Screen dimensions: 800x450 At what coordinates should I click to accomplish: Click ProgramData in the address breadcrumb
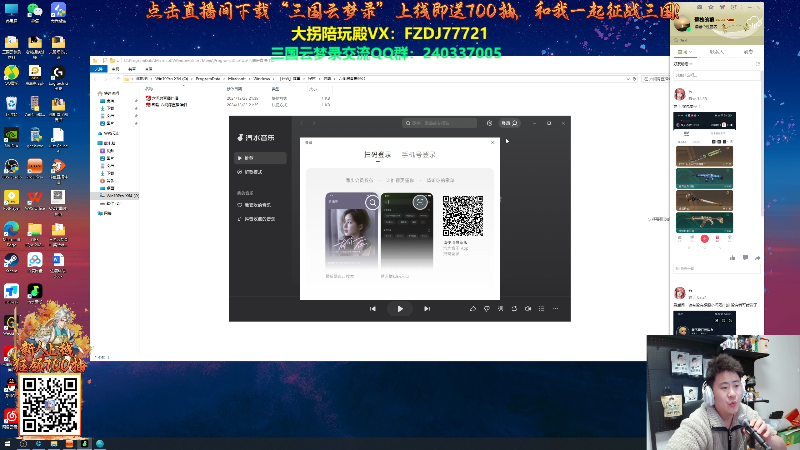pyautogui.click(x=208, y=79)
